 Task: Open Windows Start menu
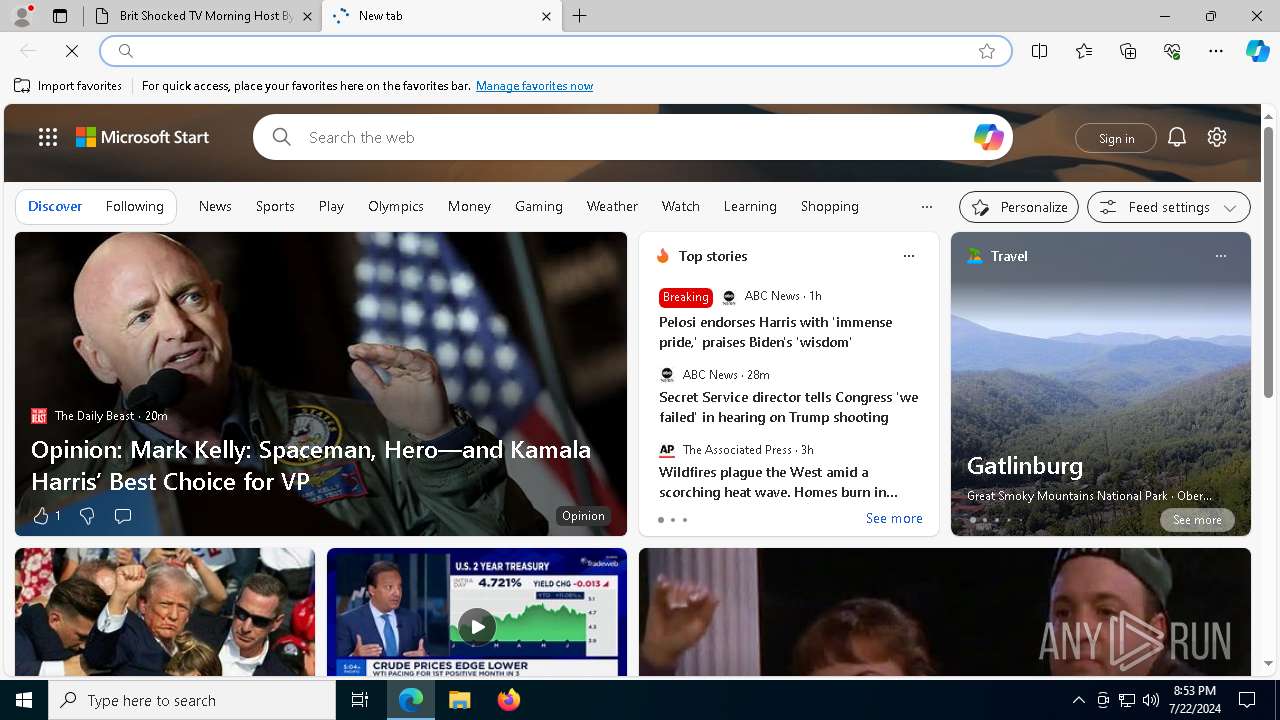24,700
